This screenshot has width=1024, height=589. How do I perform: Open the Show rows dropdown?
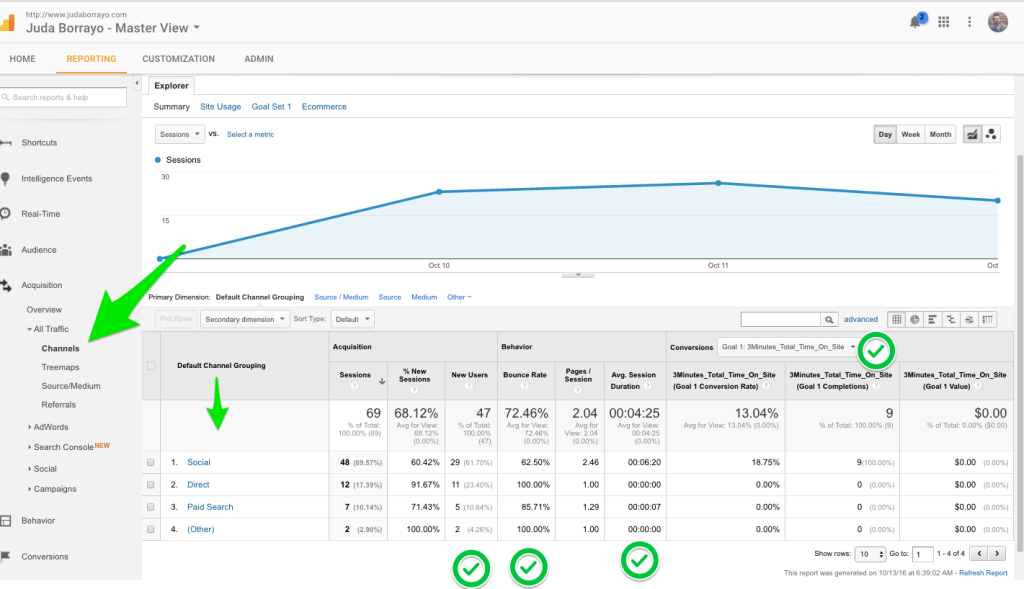click(870, 554)
